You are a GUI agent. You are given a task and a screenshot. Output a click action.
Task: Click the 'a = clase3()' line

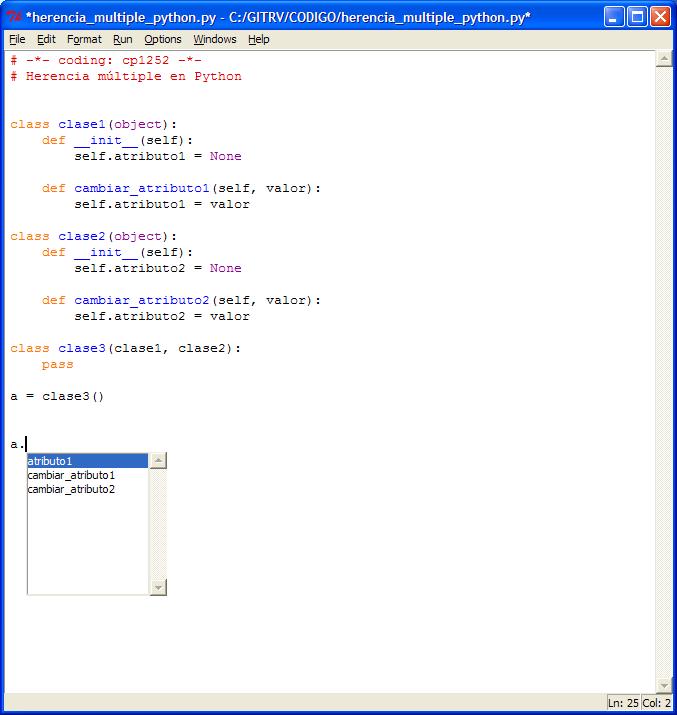tap(57, 396)
